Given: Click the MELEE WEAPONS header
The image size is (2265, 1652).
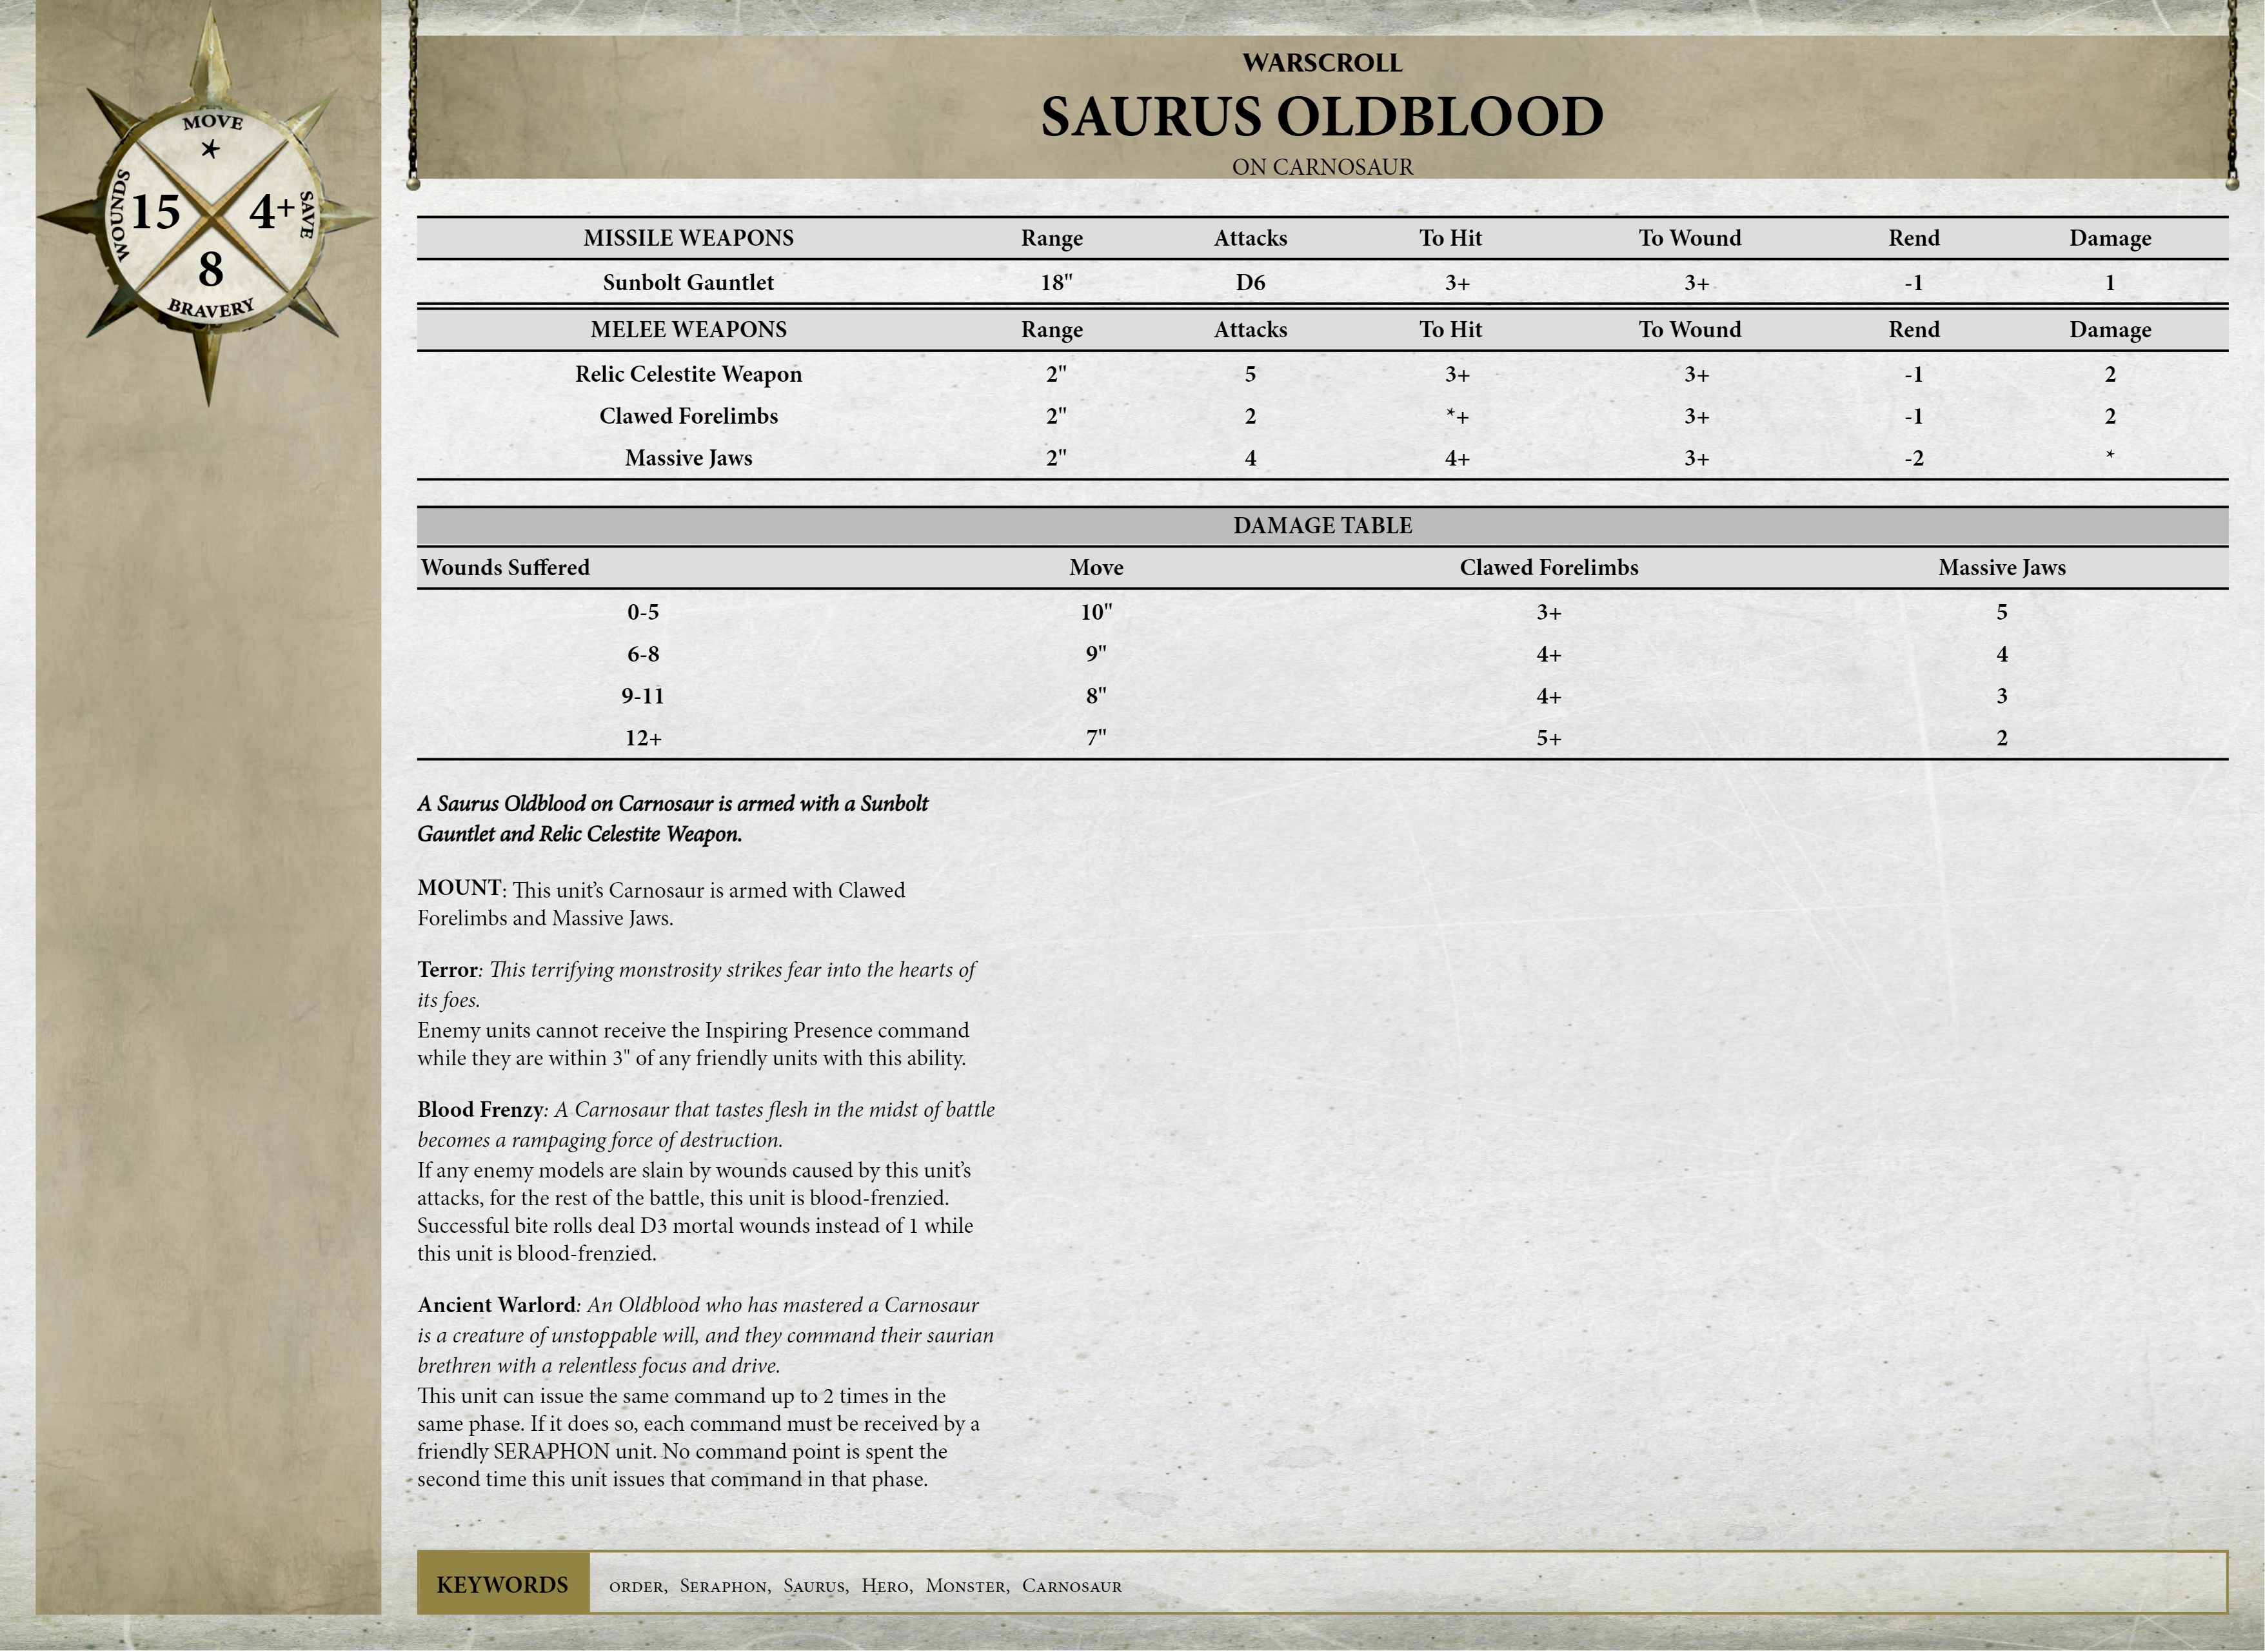Looking at the screenshot, I should click(688, 330).
